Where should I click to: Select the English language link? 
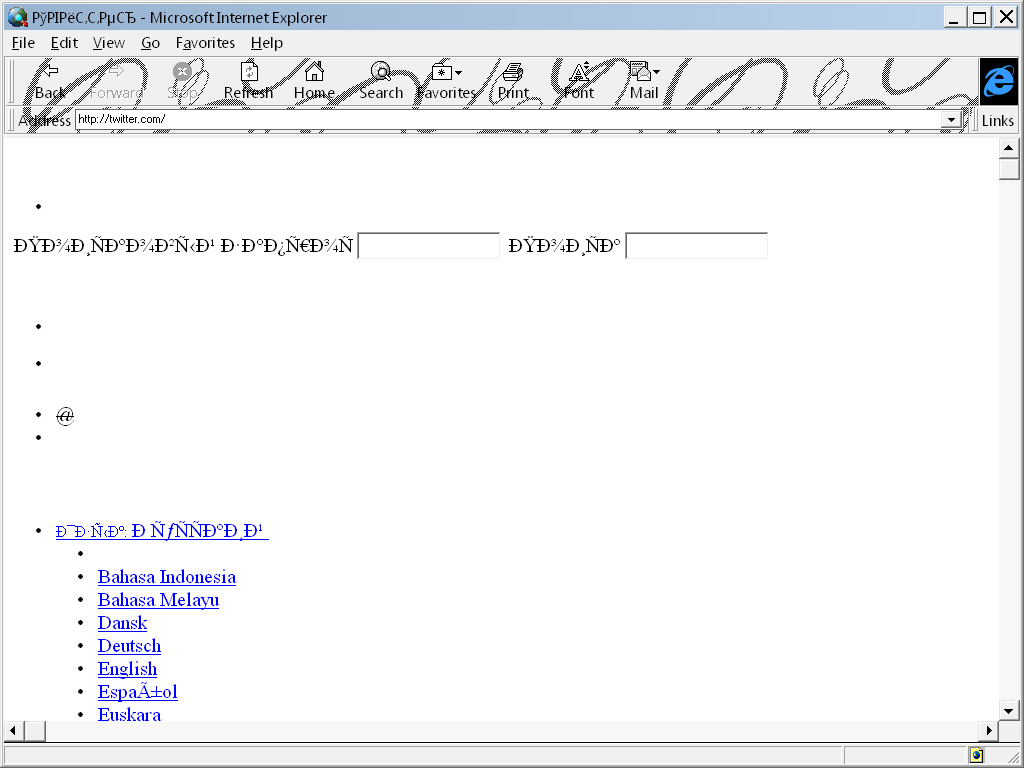(127, 668)
